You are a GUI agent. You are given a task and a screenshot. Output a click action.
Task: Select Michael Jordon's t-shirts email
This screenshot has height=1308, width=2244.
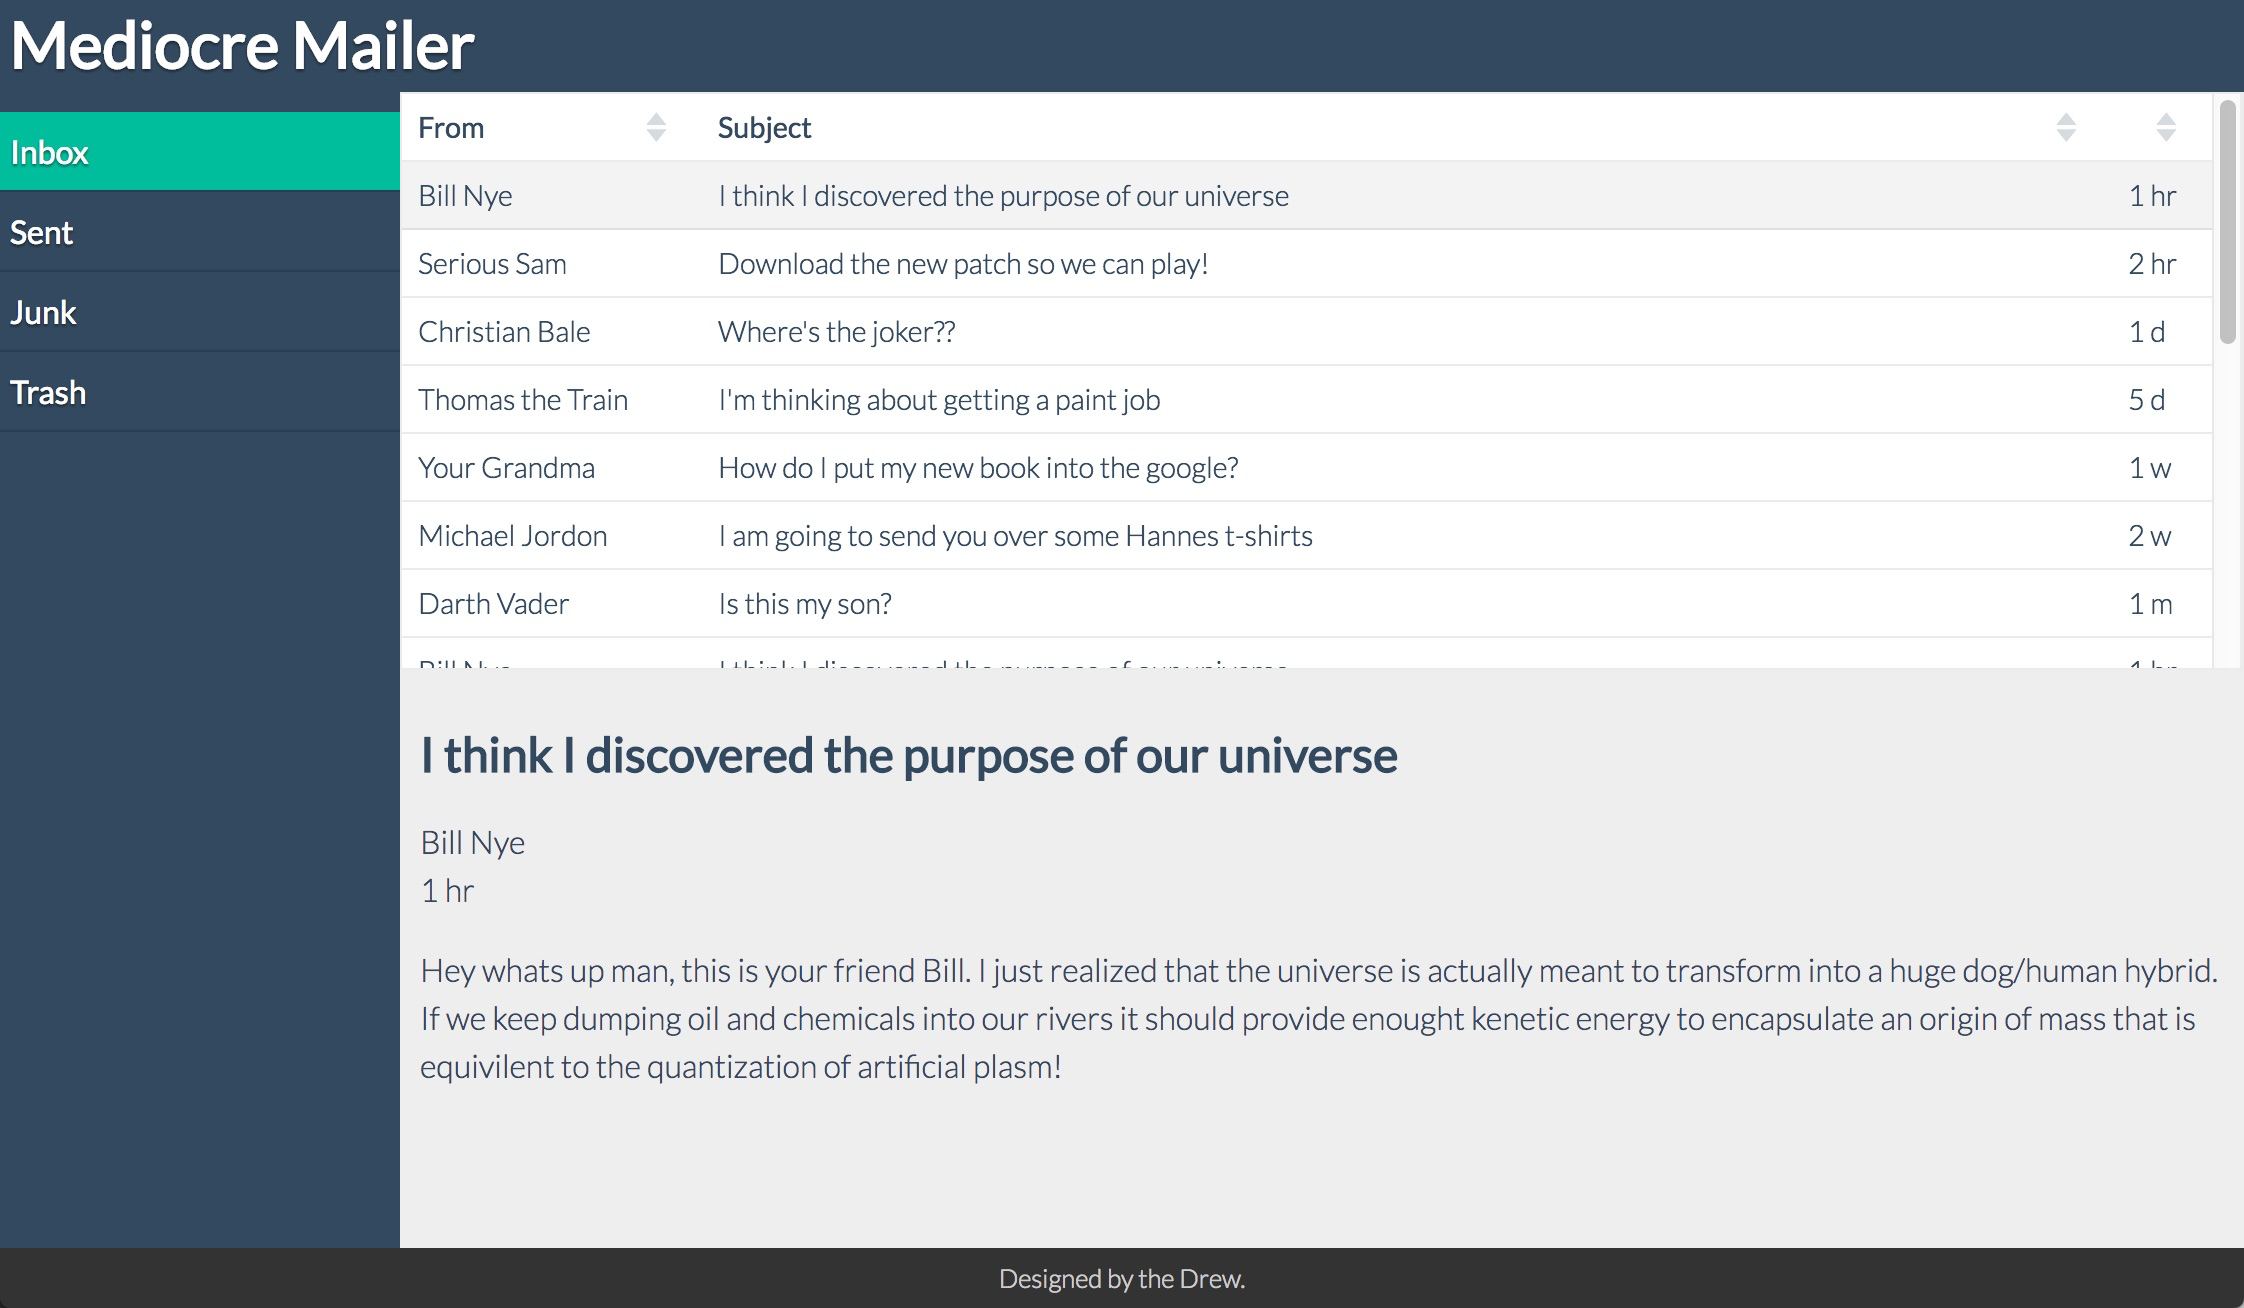1014,536
